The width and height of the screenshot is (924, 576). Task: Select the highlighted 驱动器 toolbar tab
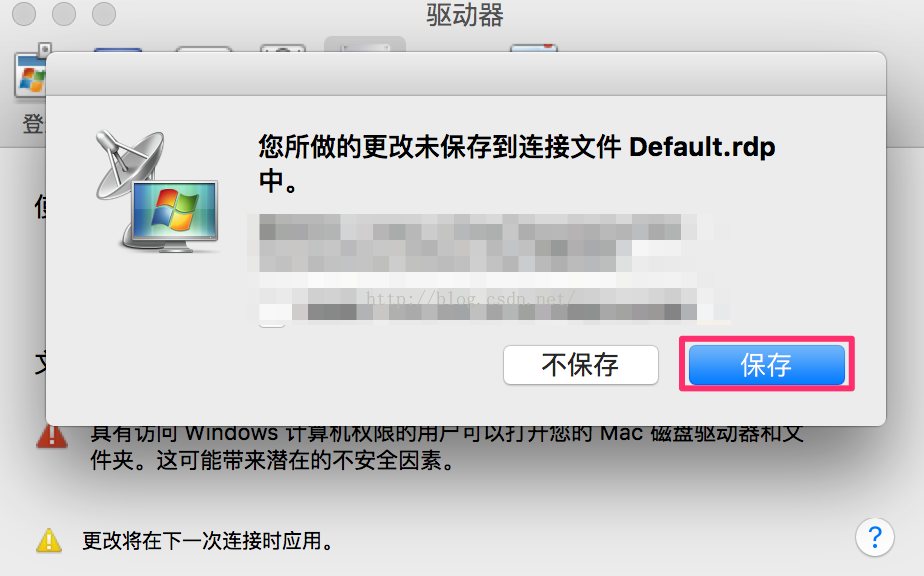pos(365,44)
